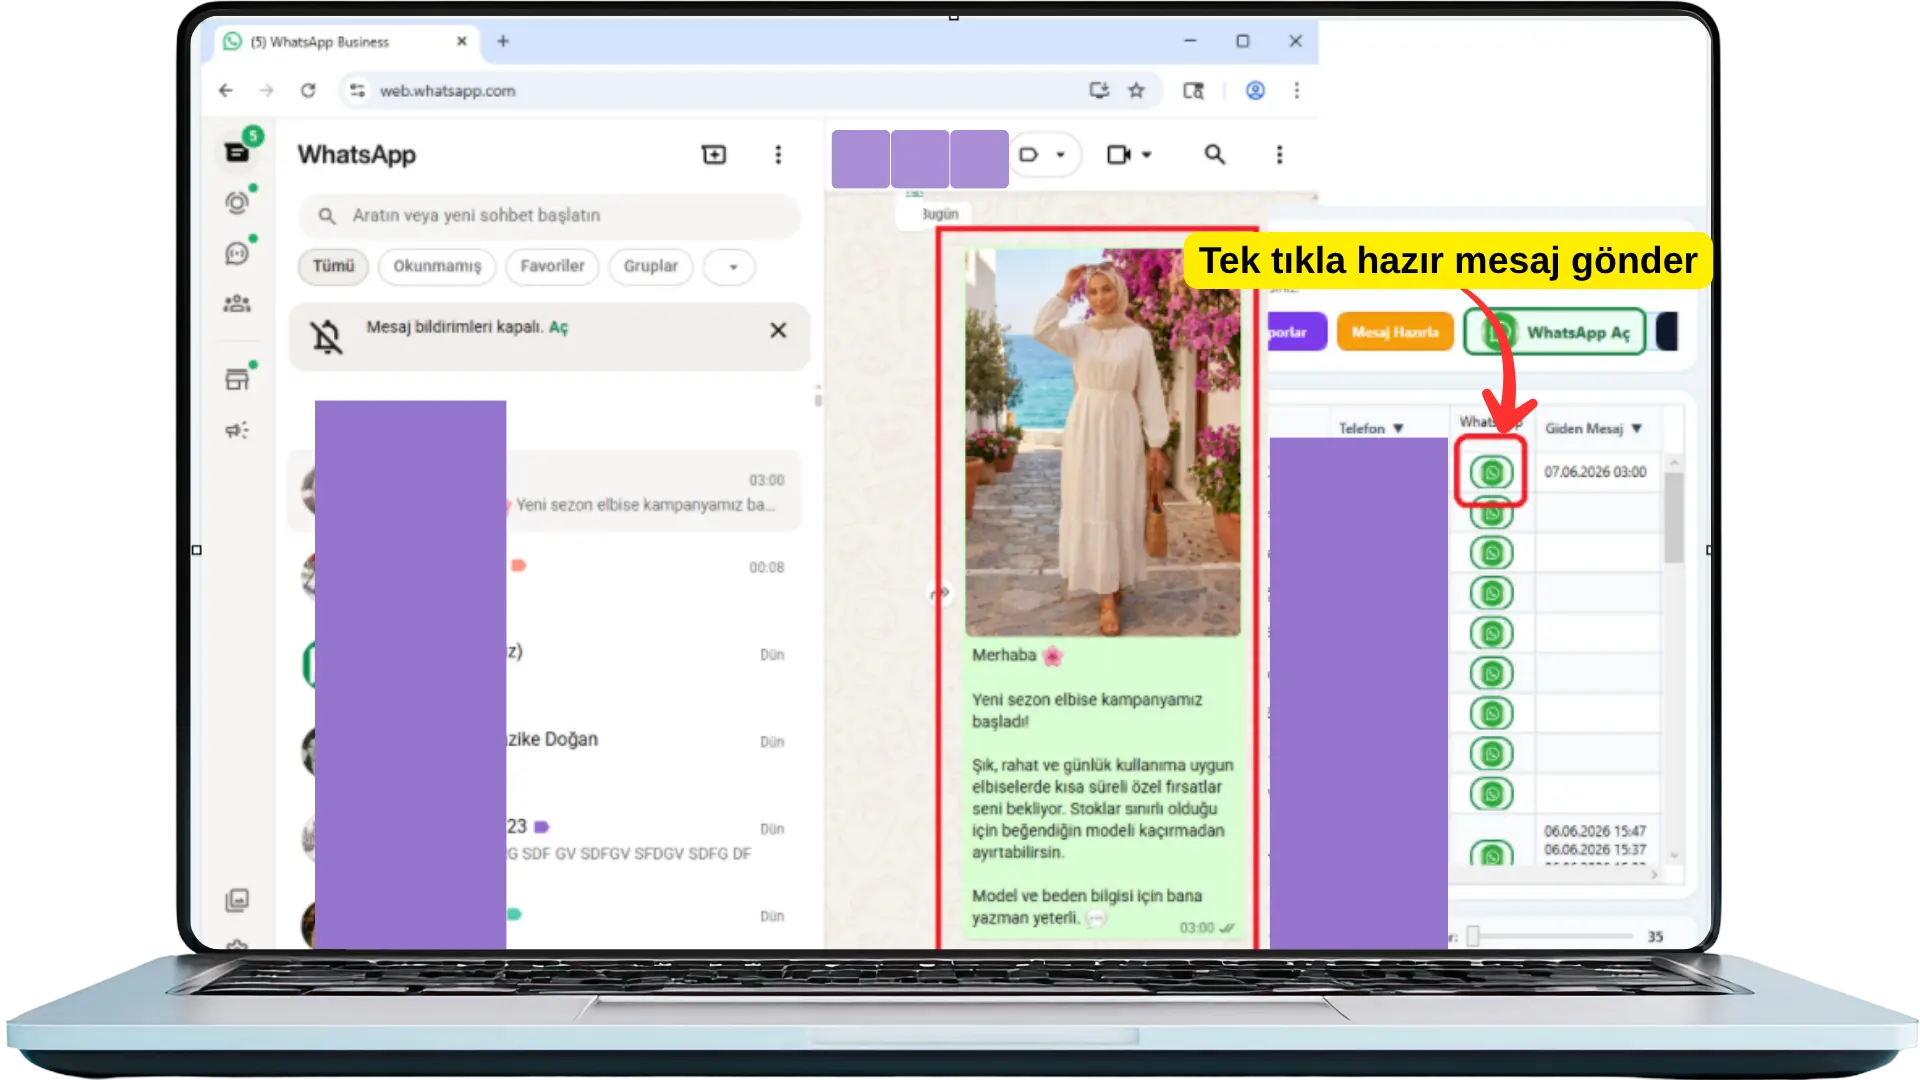
Task: Open the Giden Mesaj column filter arrow
Action: point(1637,429)
